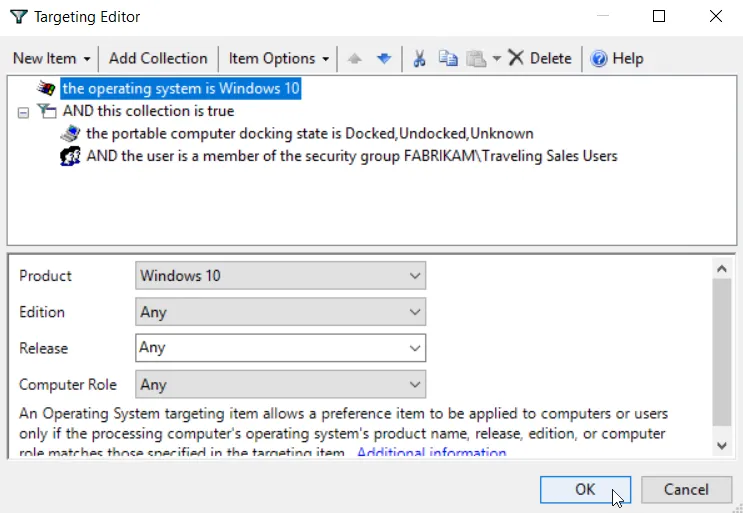Click the OK button
The image size is (743, 513).
coord(585,489)
